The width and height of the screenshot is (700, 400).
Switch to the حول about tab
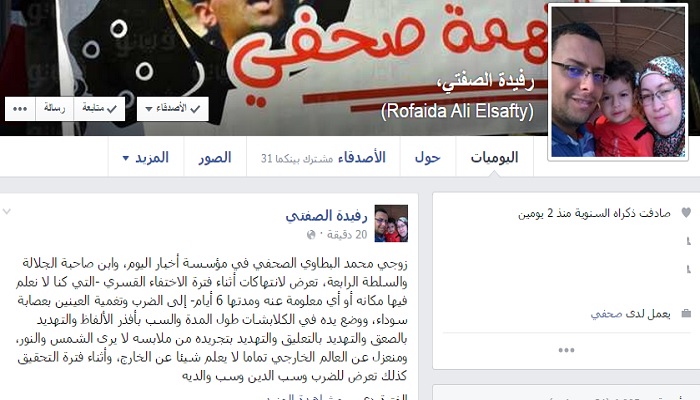pos(428,157)
